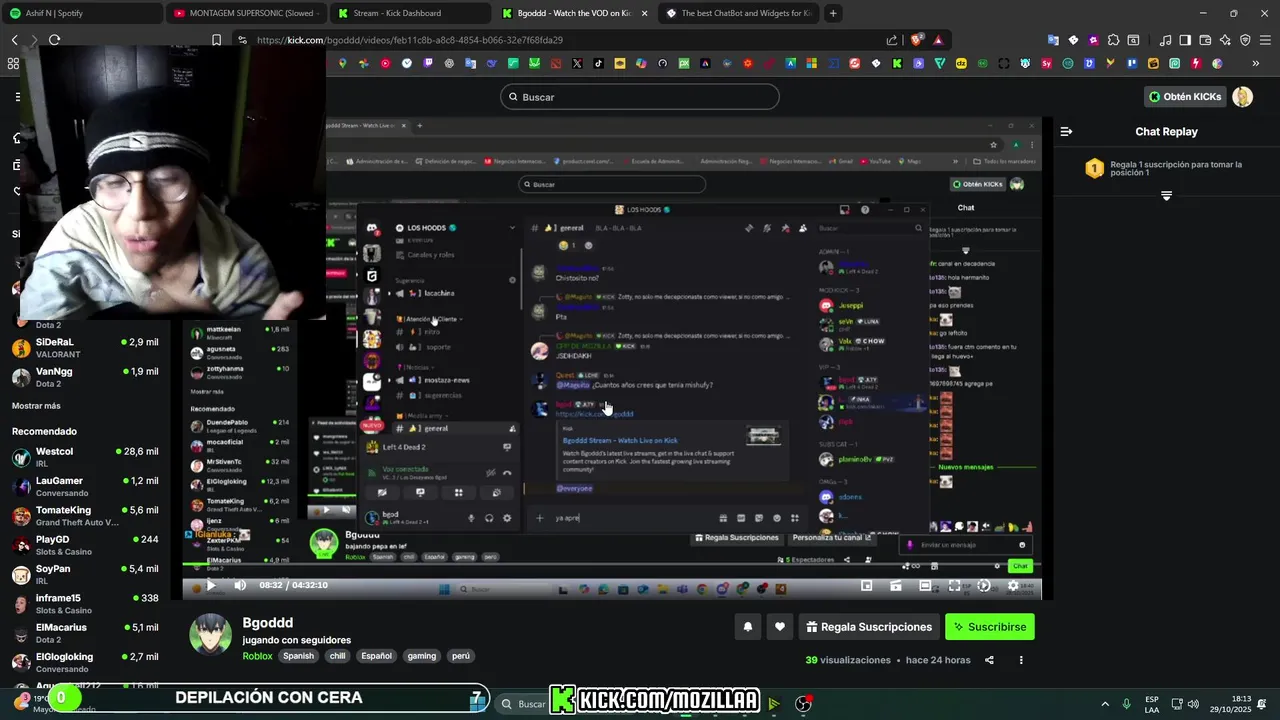Open the Brave Wallet icon
Viewport: 1280px width, 720px height.
(x=1205, y=40)
